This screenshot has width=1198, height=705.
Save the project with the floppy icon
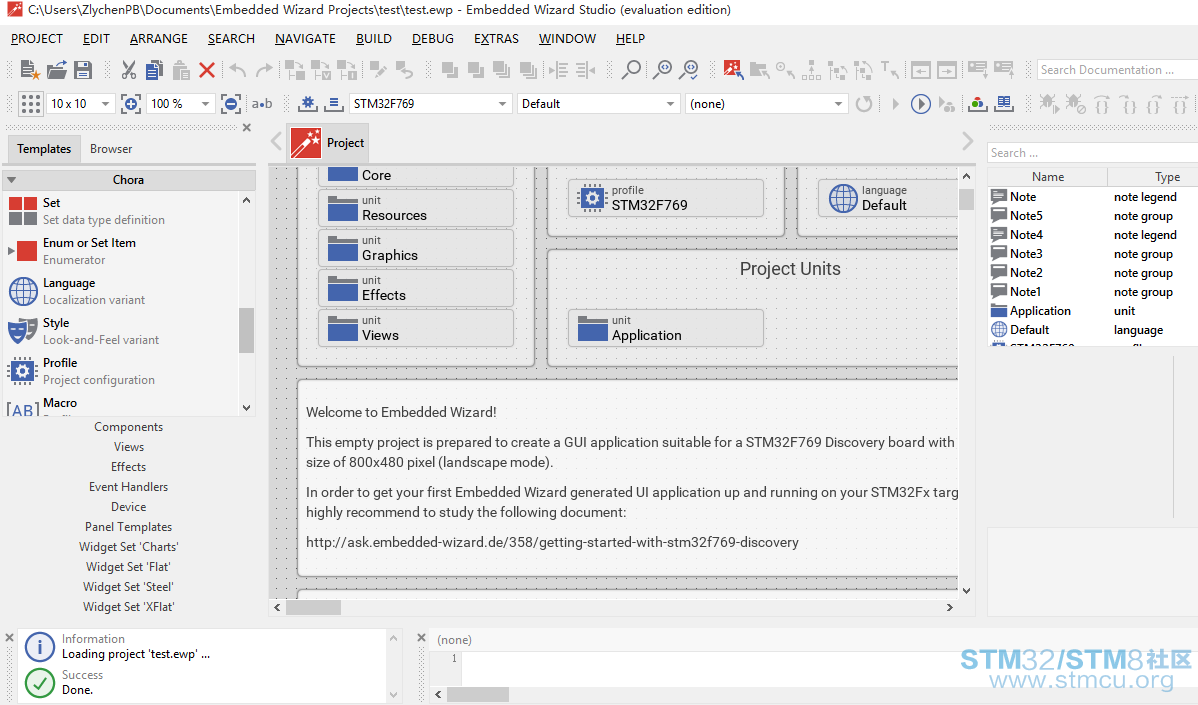coord(83,70)
